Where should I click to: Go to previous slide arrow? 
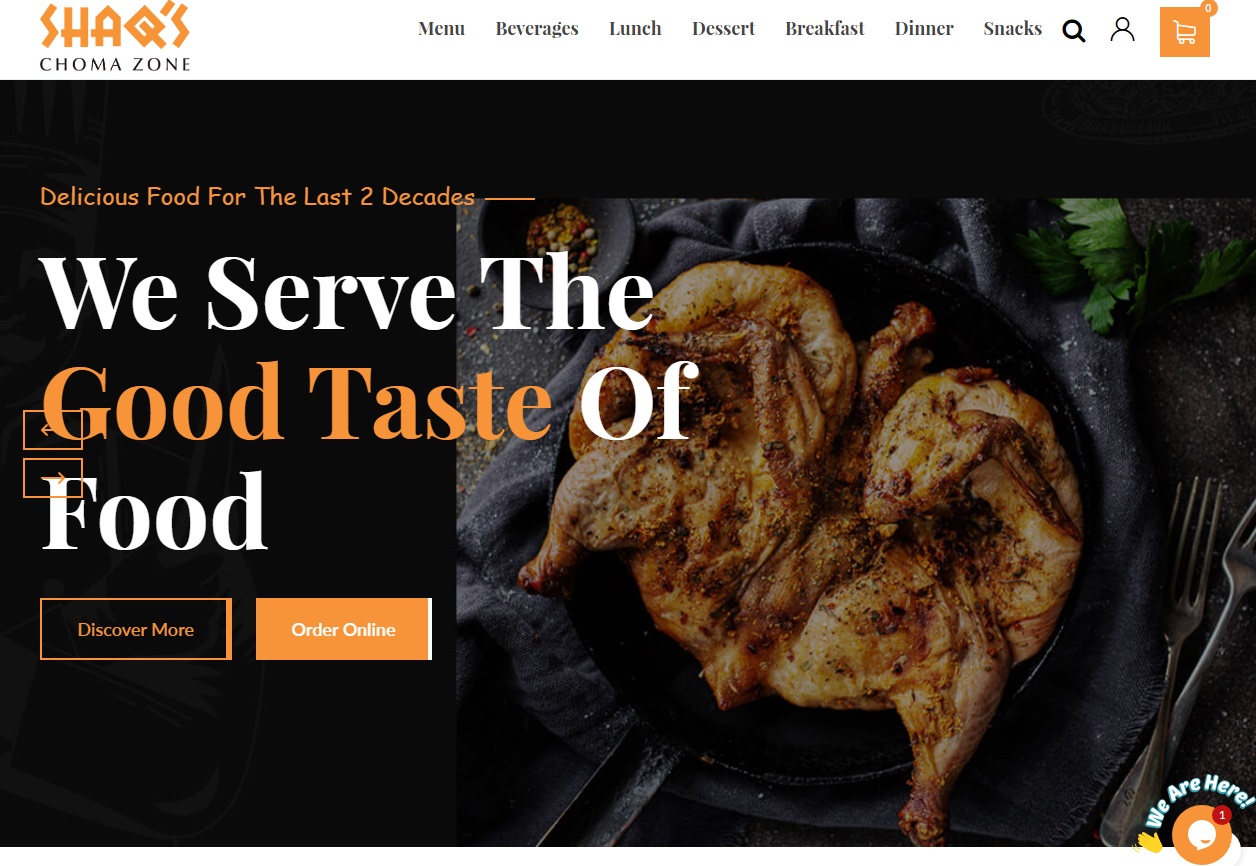[x=53, y=430]
